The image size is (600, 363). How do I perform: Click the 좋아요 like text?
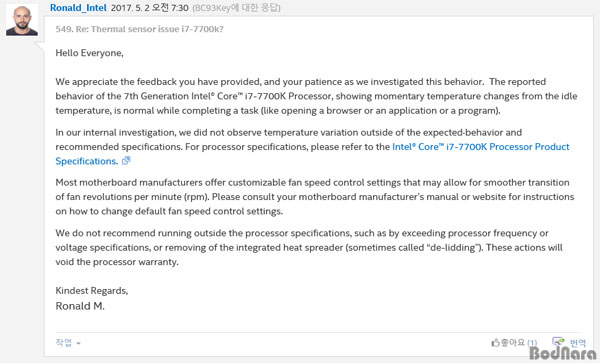point(513,342)
